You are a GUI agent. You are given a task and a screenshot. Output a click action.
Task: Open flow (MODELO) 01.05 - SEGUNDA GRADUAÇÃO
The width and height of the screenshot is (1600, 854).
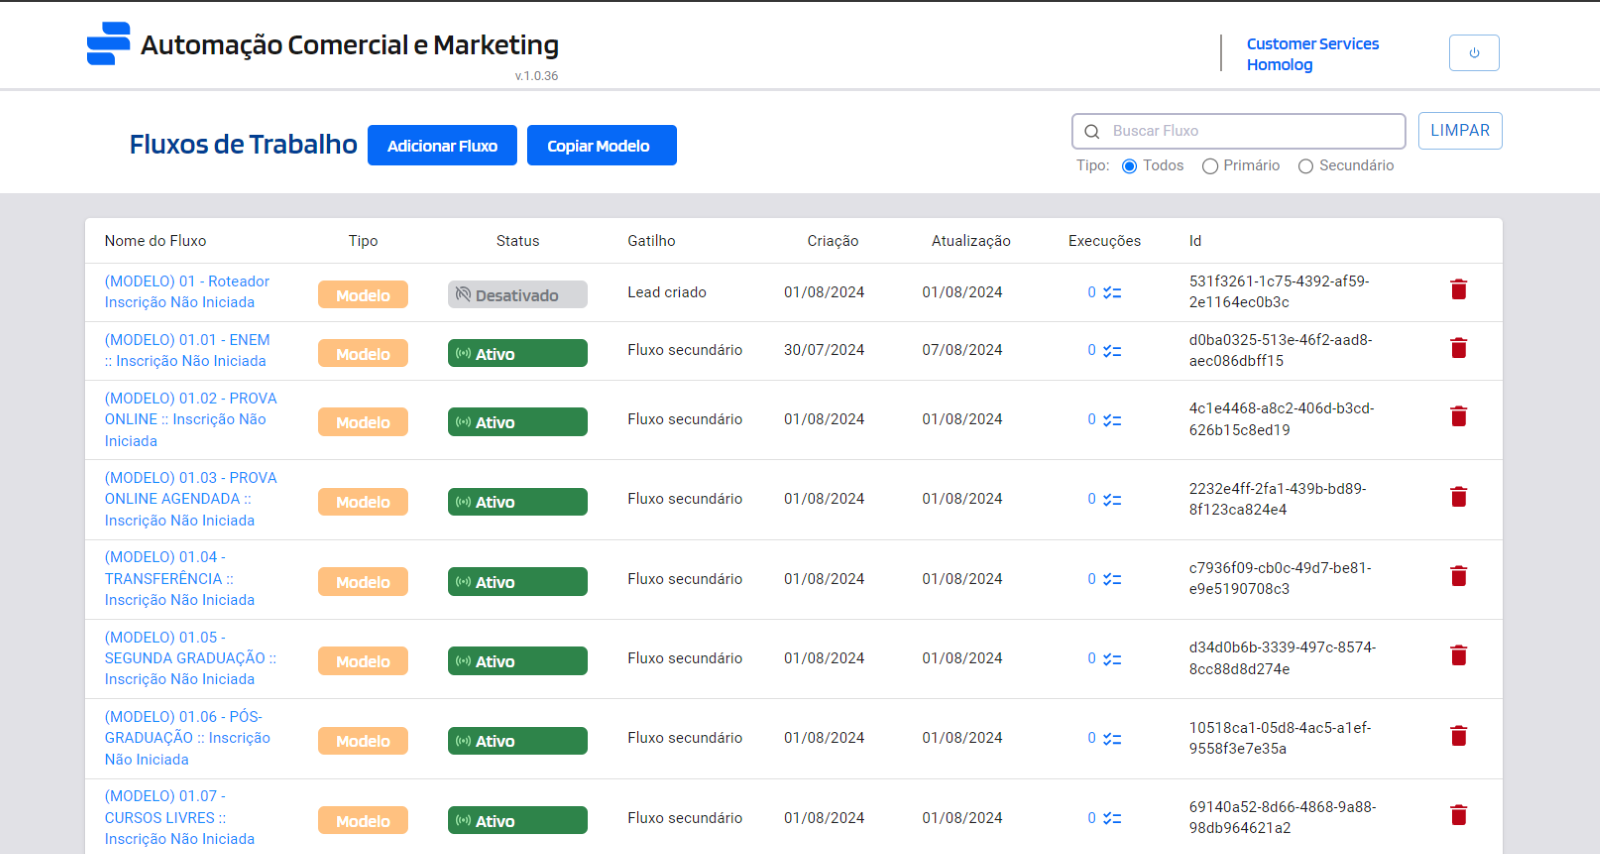click(190, 658)
